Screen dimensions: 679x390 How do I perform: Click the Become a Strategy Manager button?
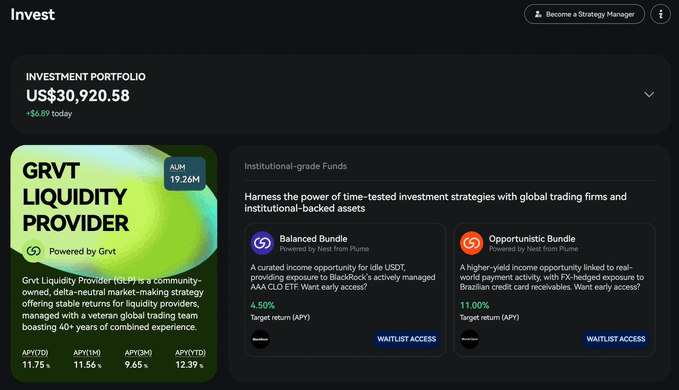pyautogui.click(x=584, y=14)
